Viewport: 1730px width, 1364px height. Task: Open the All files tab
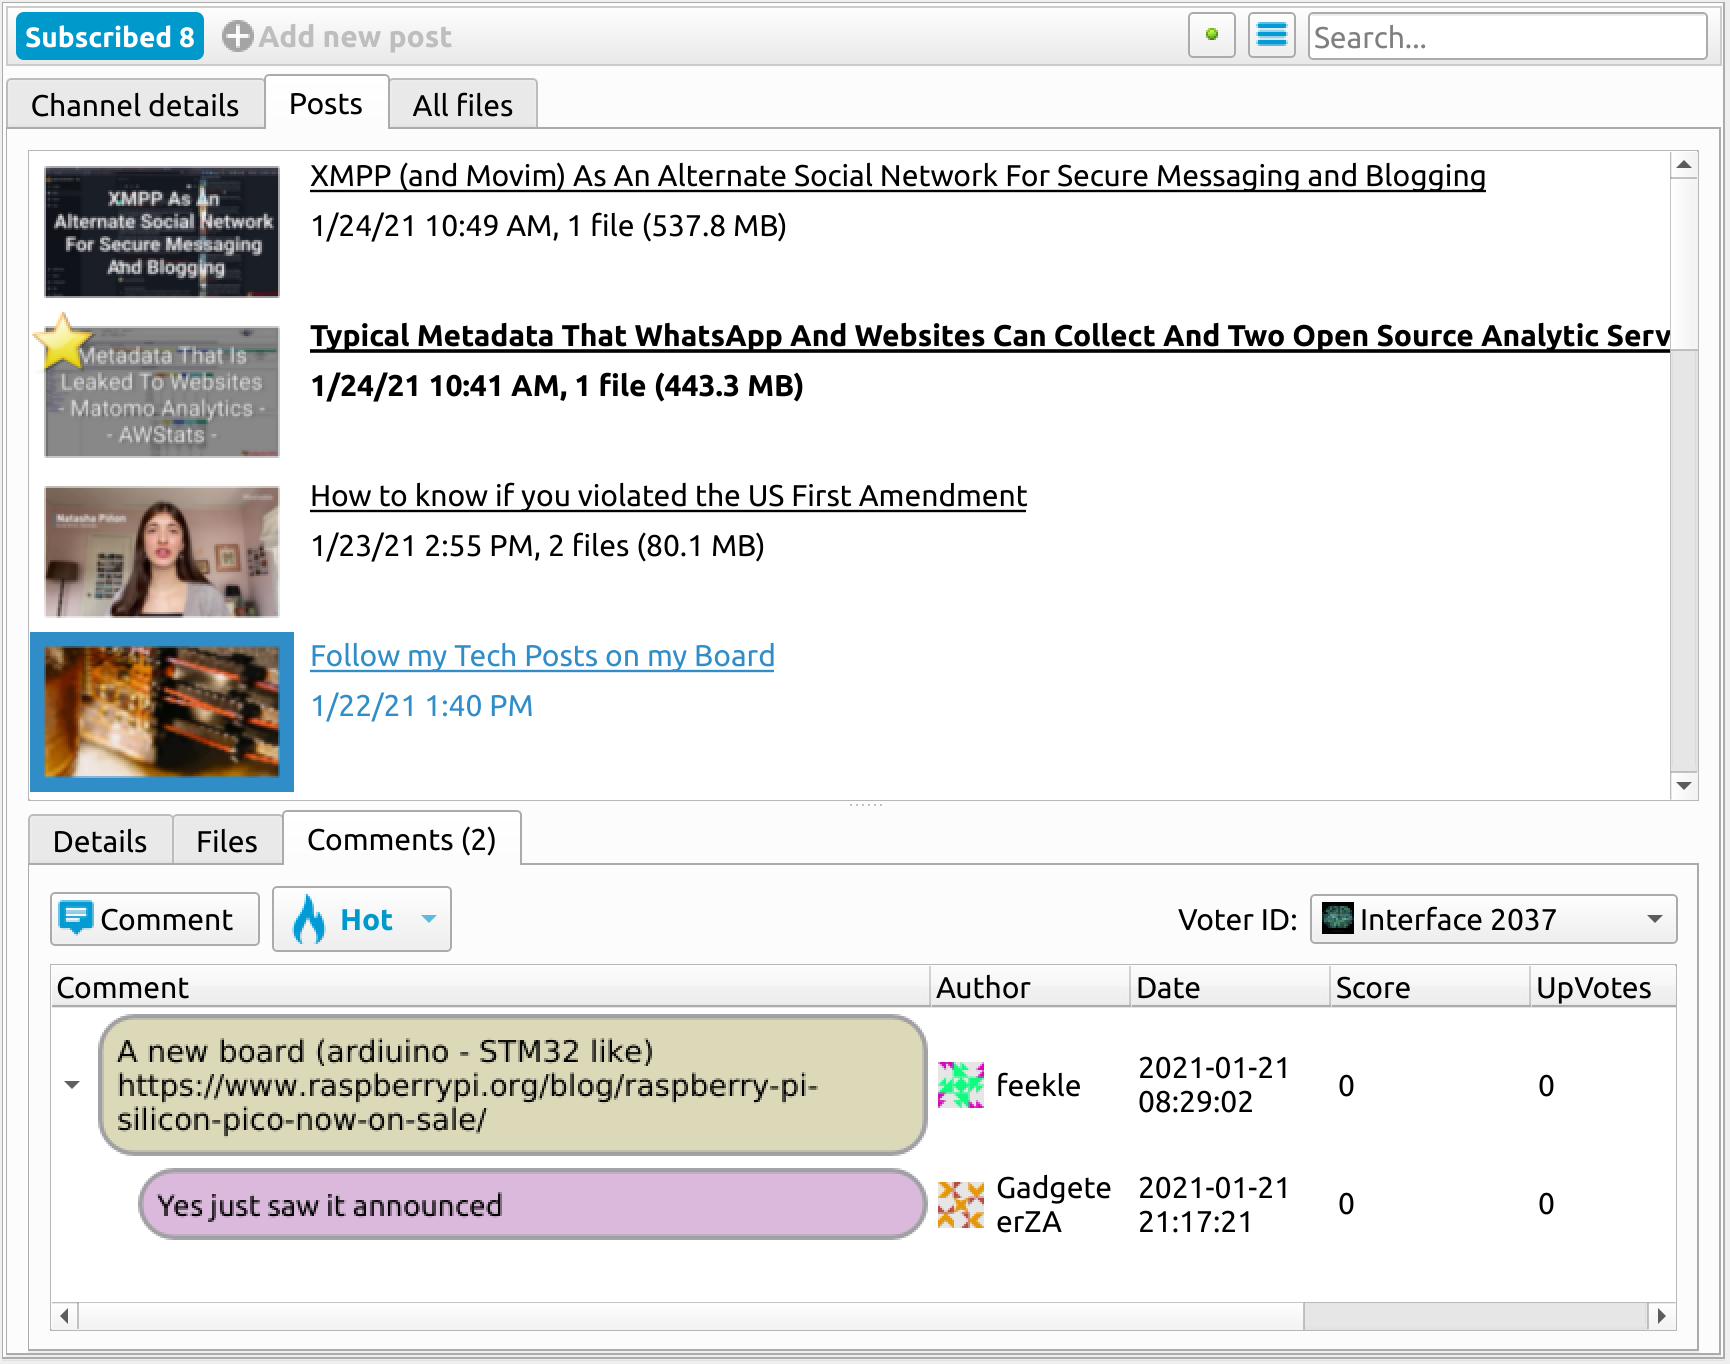coord(463,105)
